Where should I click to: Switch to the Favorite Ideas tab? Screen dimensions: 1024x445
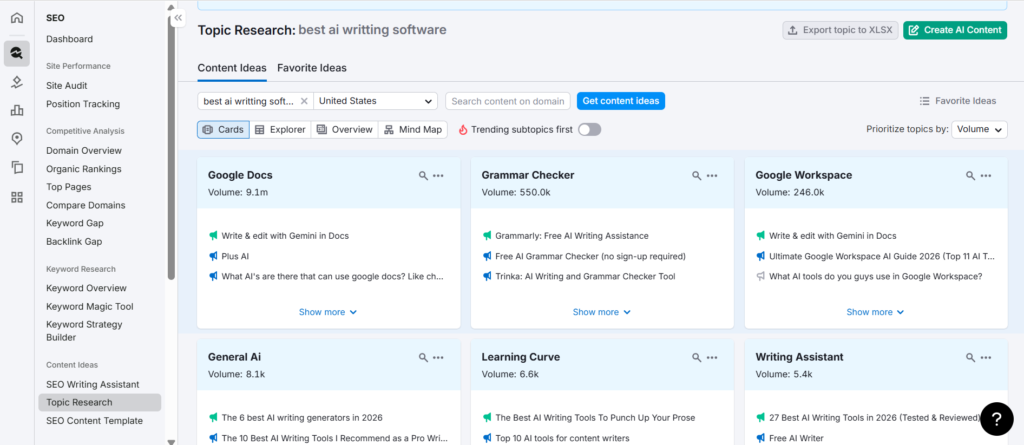(312, 68)
